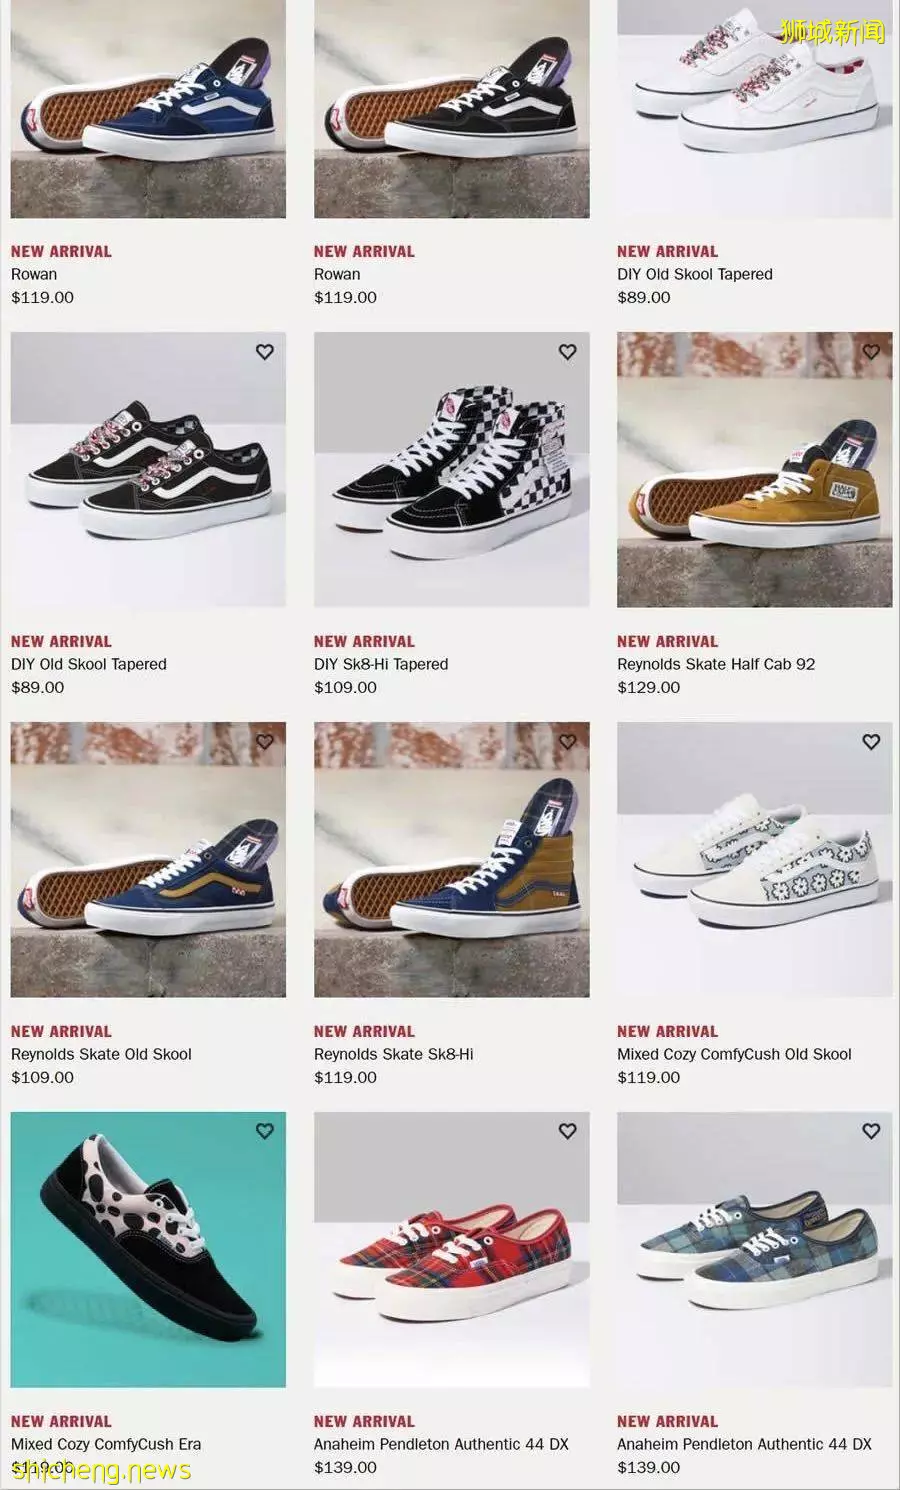This screenshot has height=1490, width=900.
Task: Open Reynolds Skate Half Cab 92 link
Action: pyautogui.click(x=716, y=664)
